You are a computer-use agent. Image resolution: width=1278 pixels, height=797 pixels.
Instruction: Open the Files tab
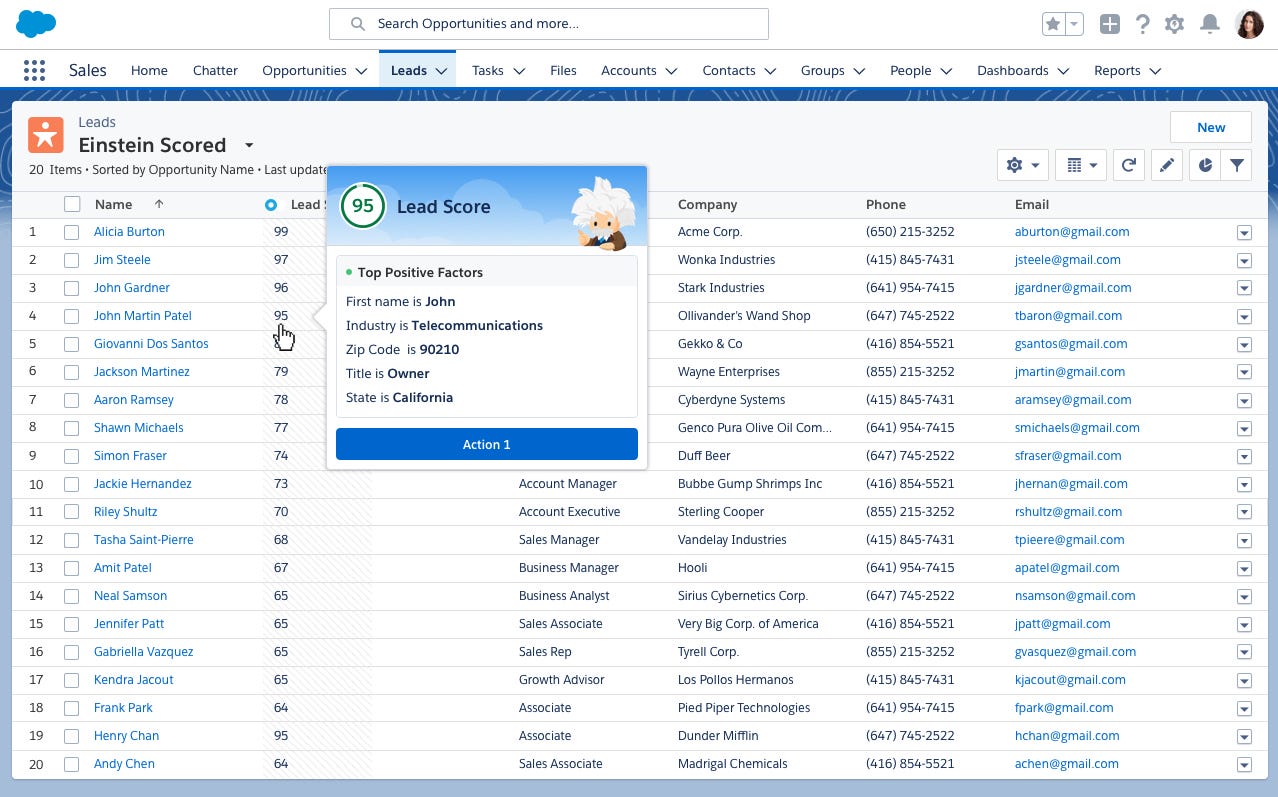(563, 71)
